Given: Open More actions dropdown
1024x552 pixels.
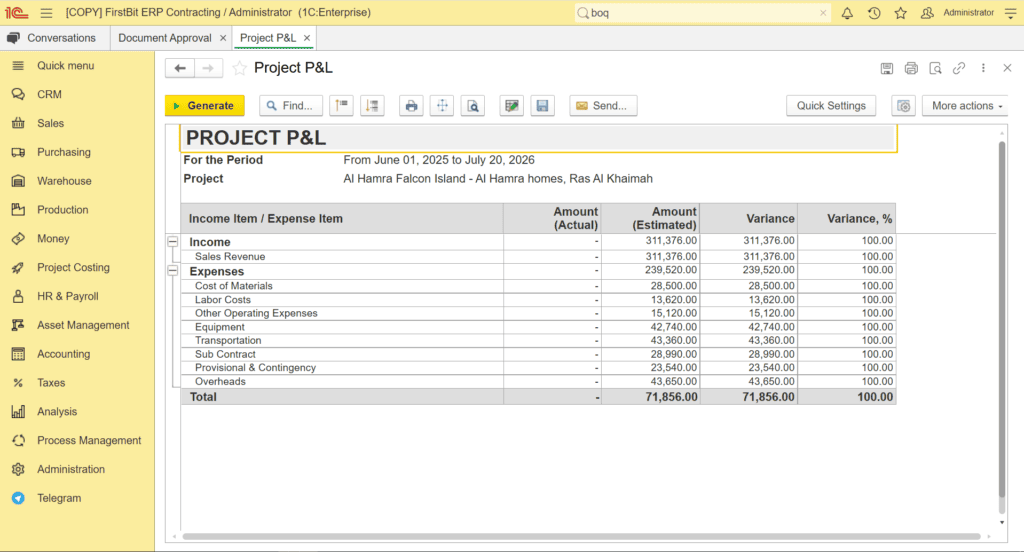Looking at the screenshot, I should 966,106.
